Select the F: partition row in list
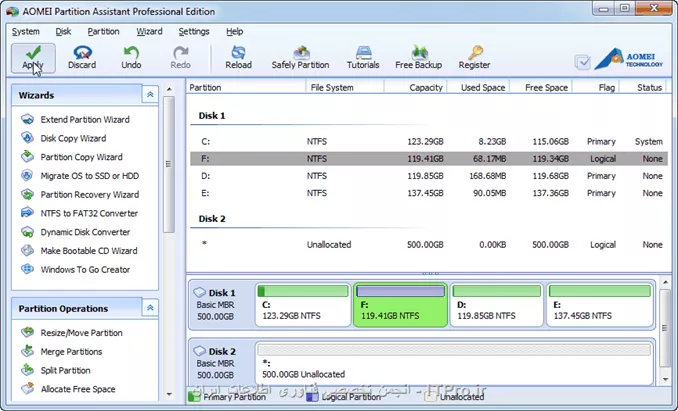 [x=429, y=159]
